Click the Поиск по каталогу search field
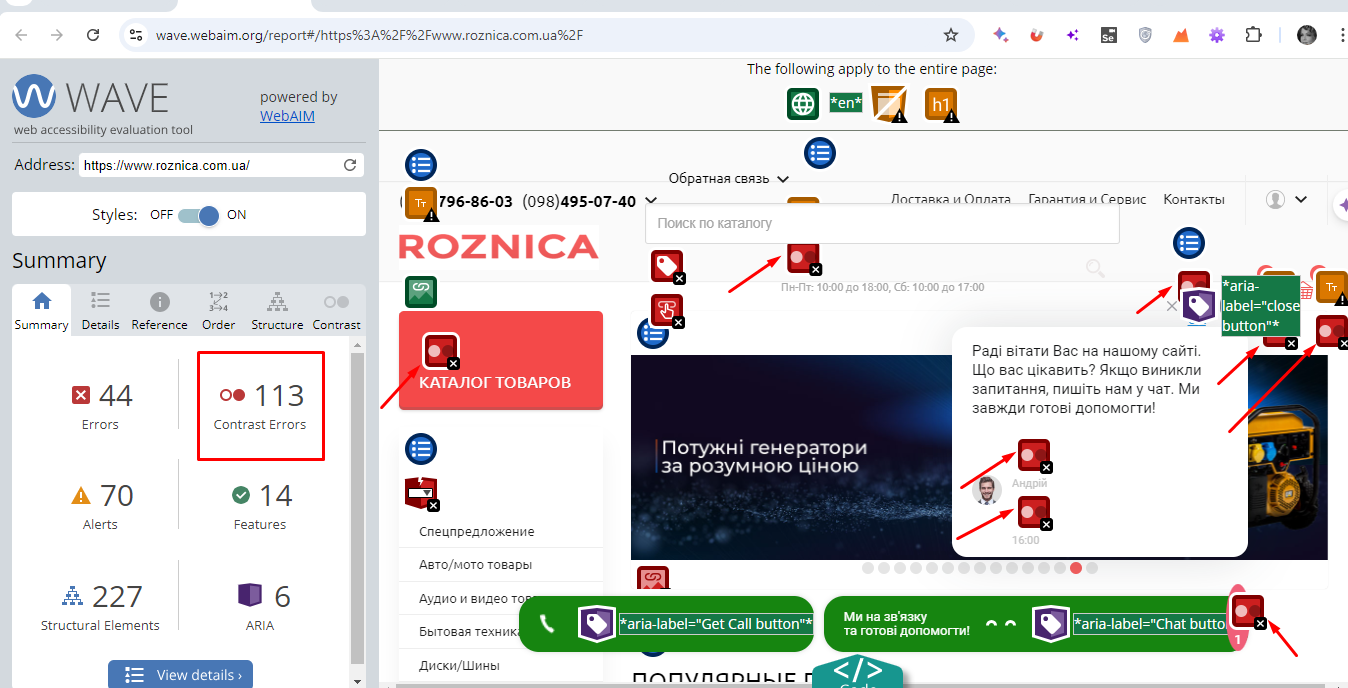Screen dimensions: 1348x688 (881, 224)
